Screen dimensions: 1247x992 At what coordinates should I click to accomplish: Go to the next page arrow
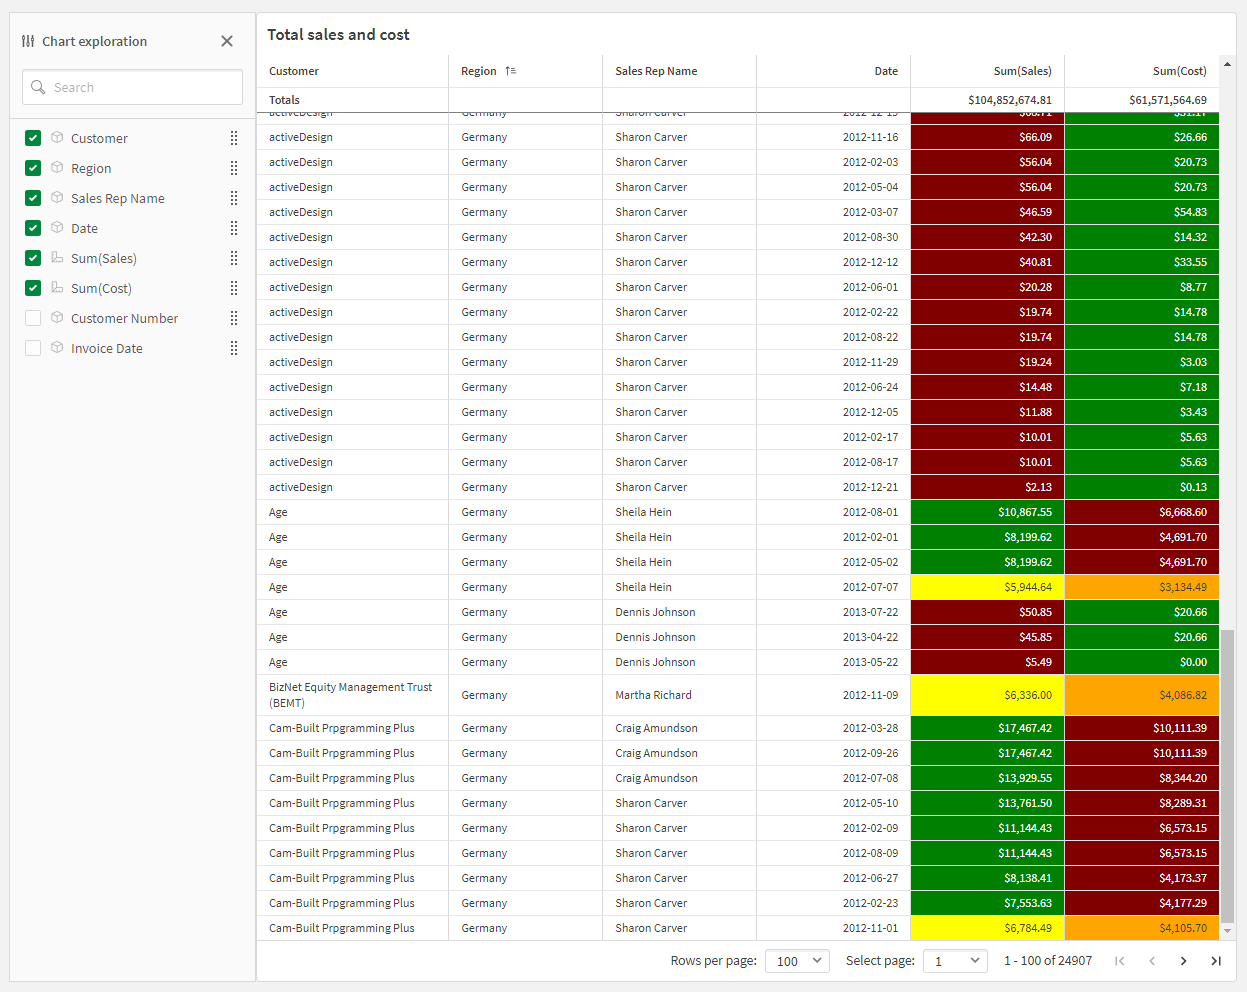click(x=1184, y=961)
